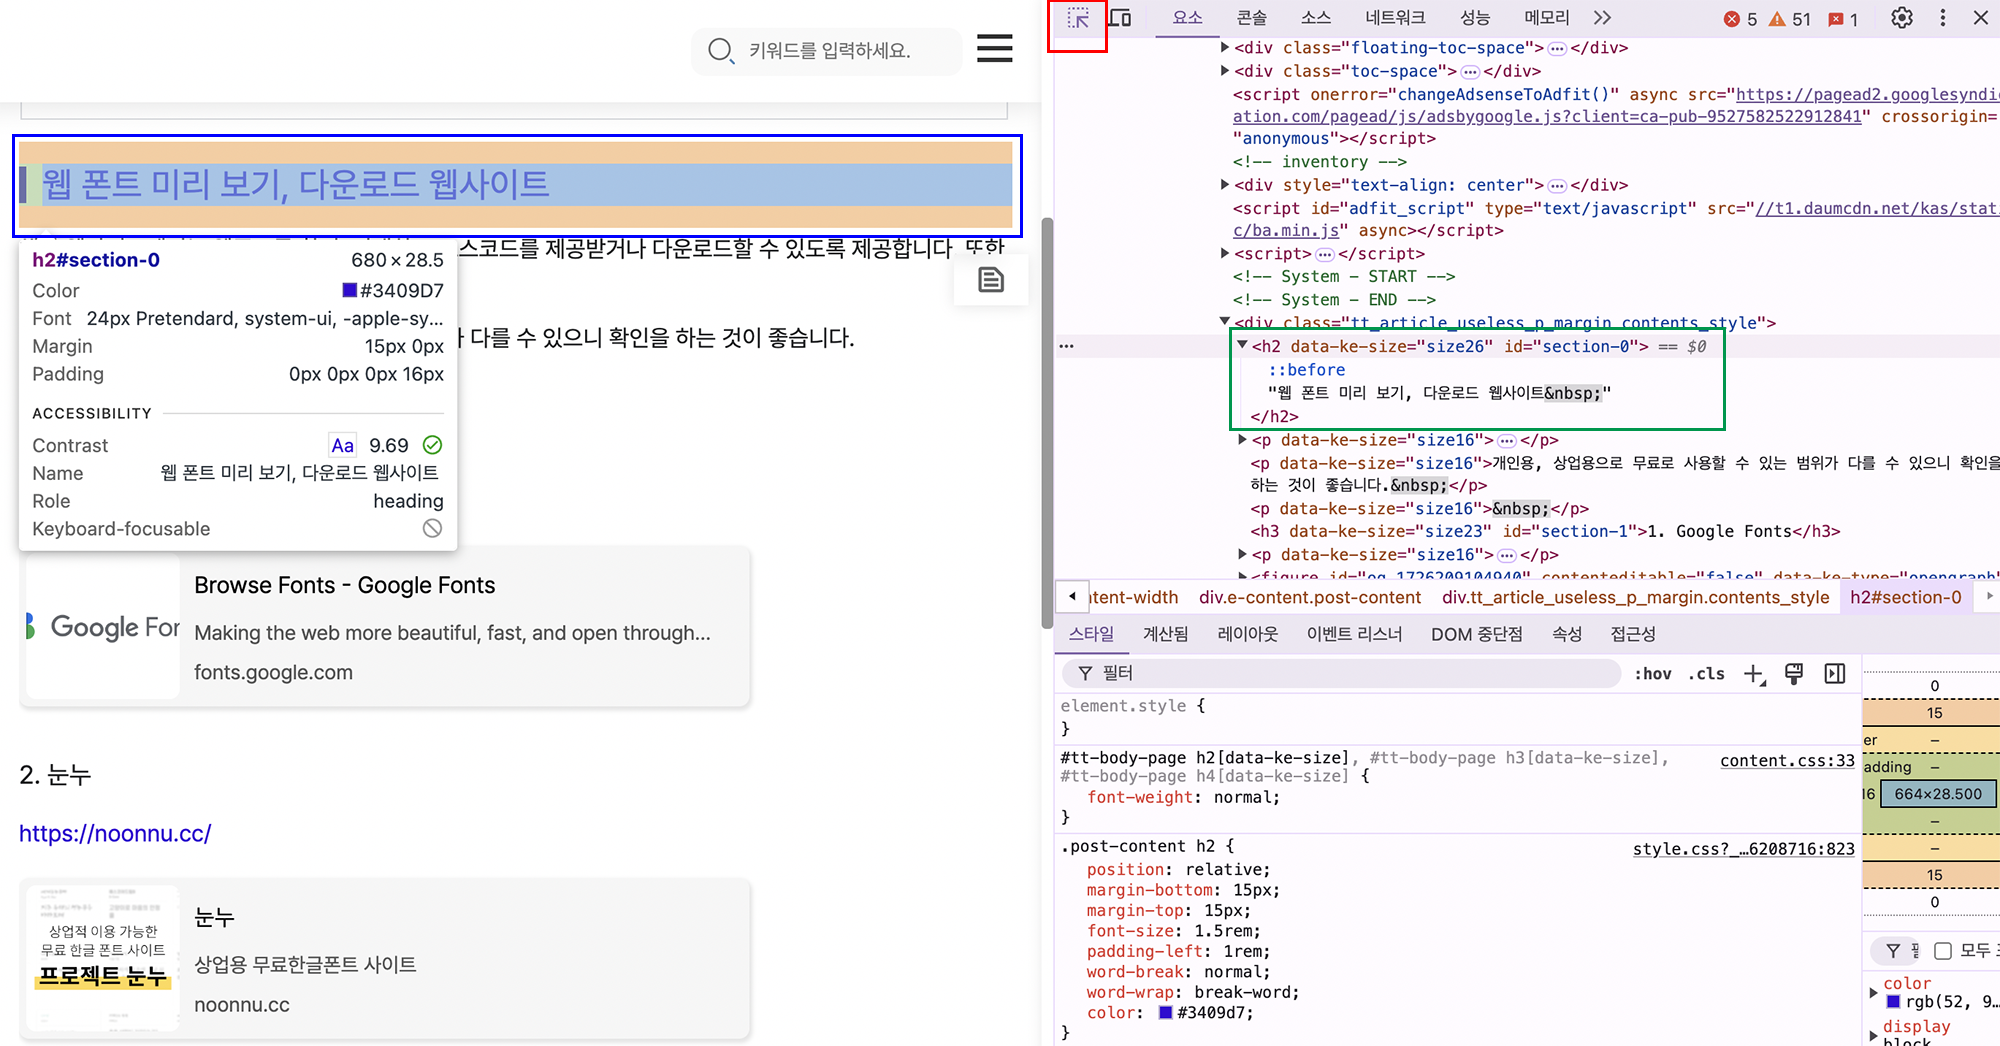Switch to the 콘솔 tab
This screenshot has width=2000, height=1046.
pos(1252,18)
